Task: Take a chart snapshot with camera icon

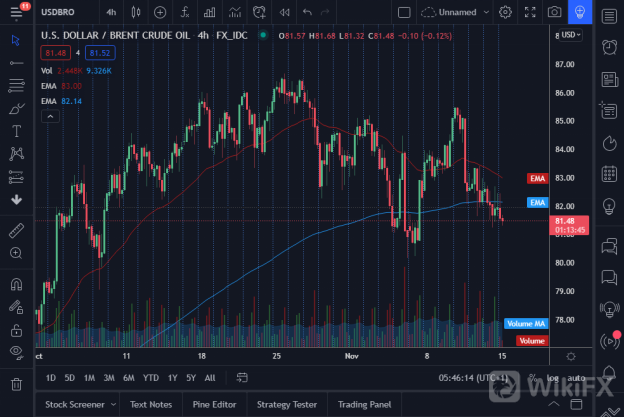Action: coord(555,12)
